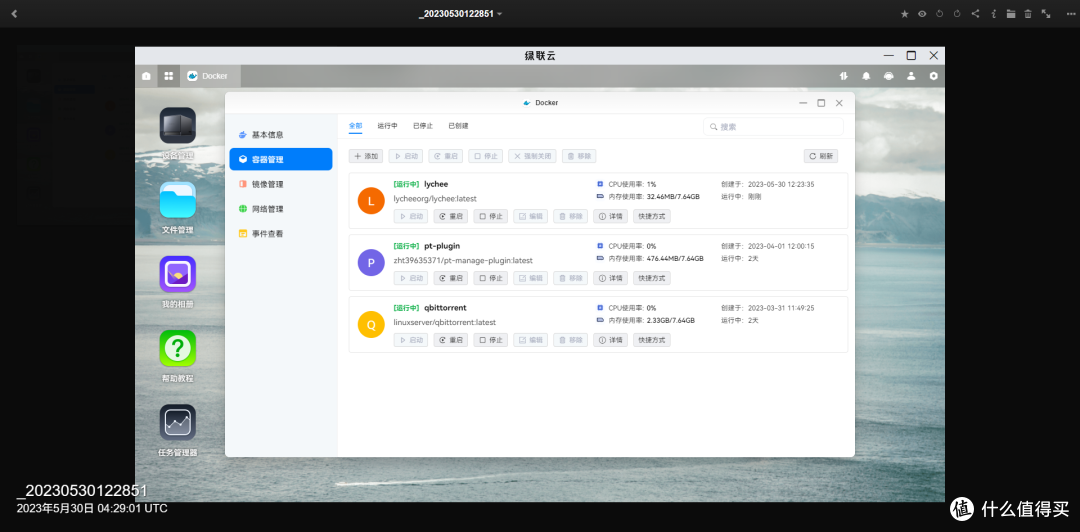Click the 强制关闭 button

[532, 156]
